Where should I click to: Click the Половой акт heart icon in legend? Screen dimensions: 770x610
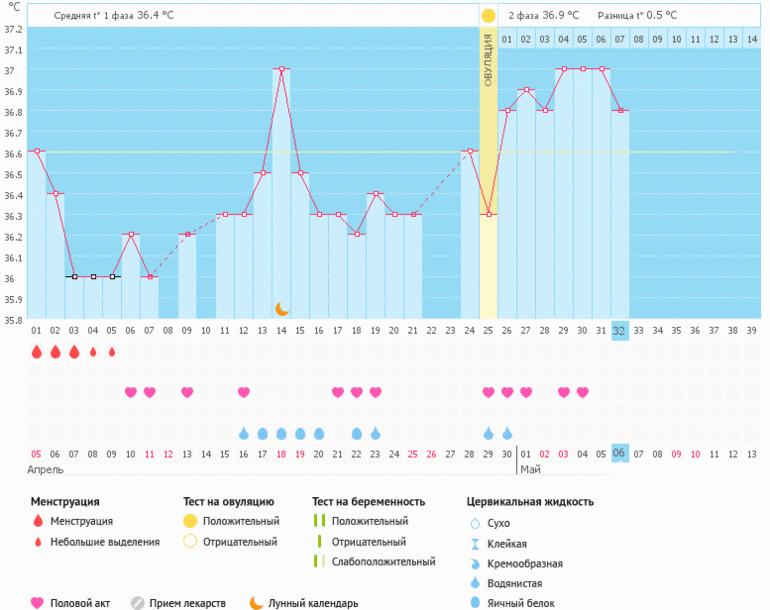click(38, 603)
